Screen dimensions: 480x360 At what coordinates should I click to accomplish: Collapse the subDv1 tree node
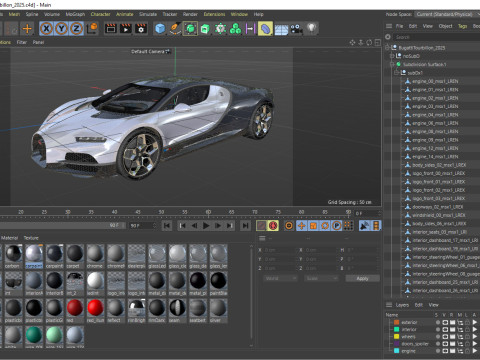396,73
